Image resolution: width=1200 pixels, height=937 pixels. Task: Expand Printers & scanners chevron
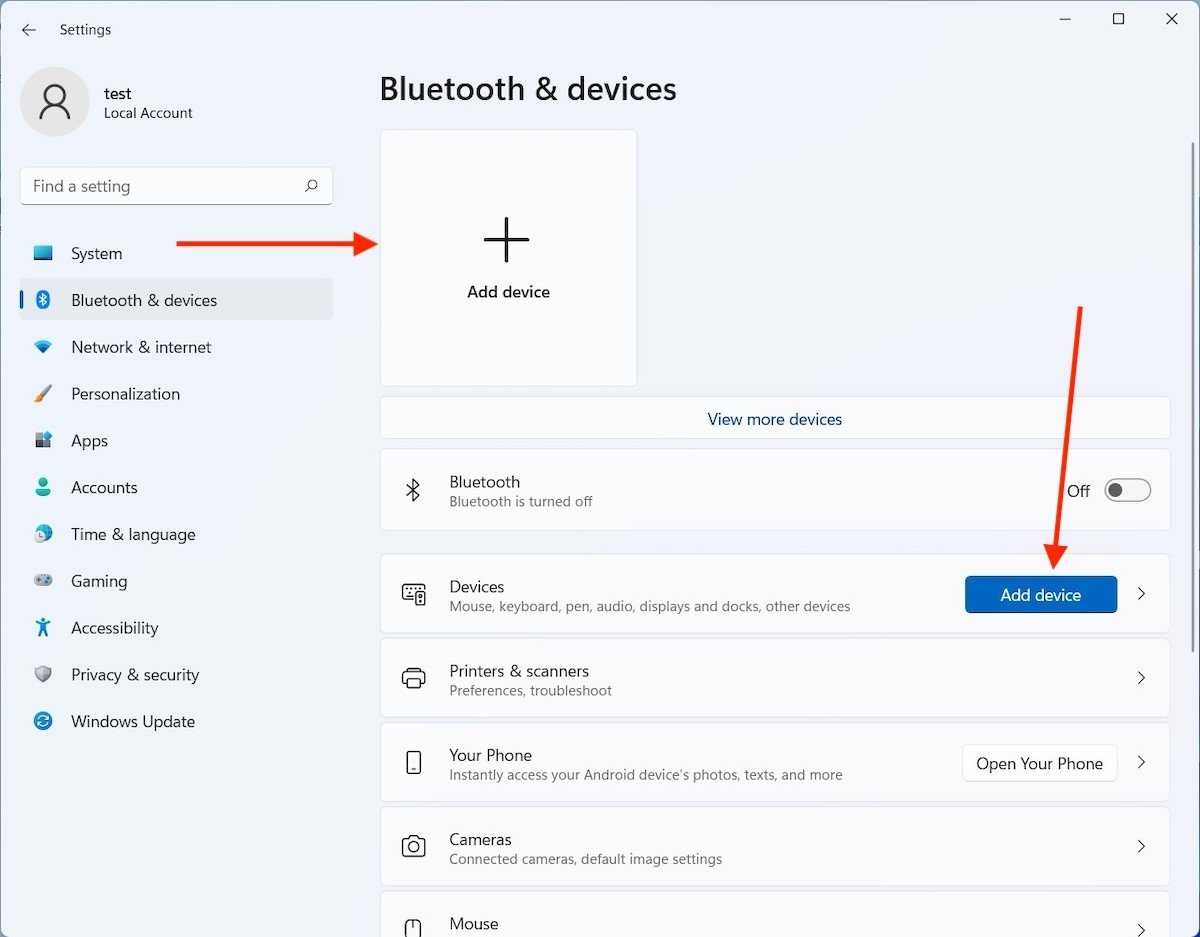pyautogui.click(x=1141, y=678)
